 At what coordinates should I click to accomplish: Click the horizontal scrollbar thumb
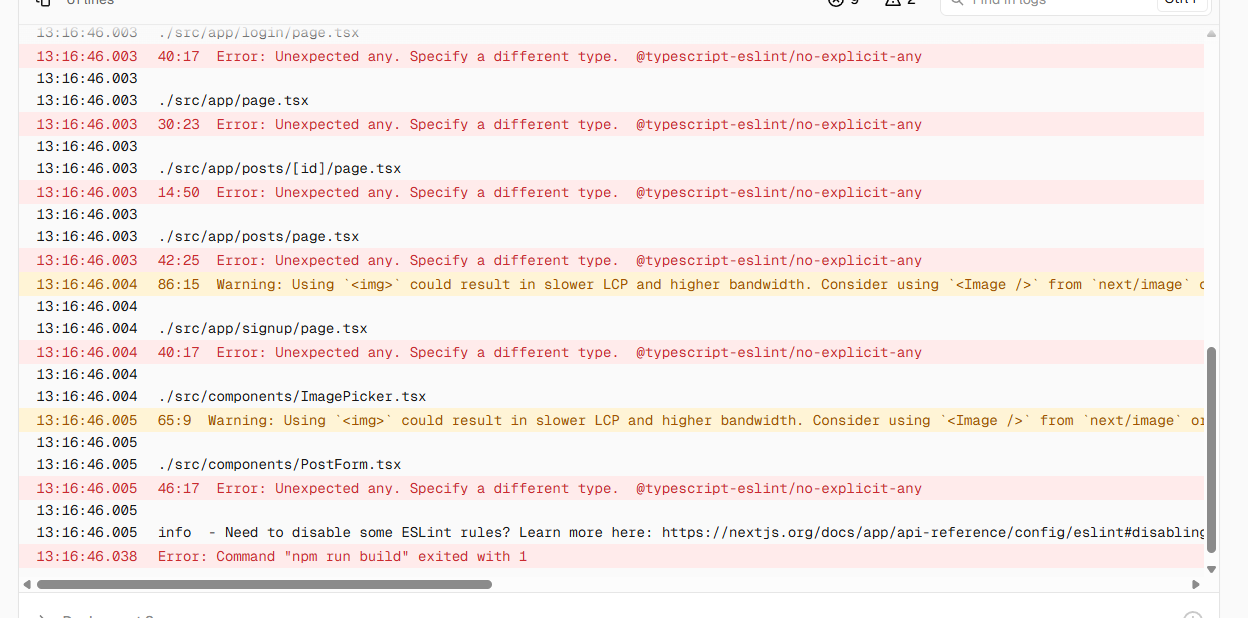[x=264, y=584]
